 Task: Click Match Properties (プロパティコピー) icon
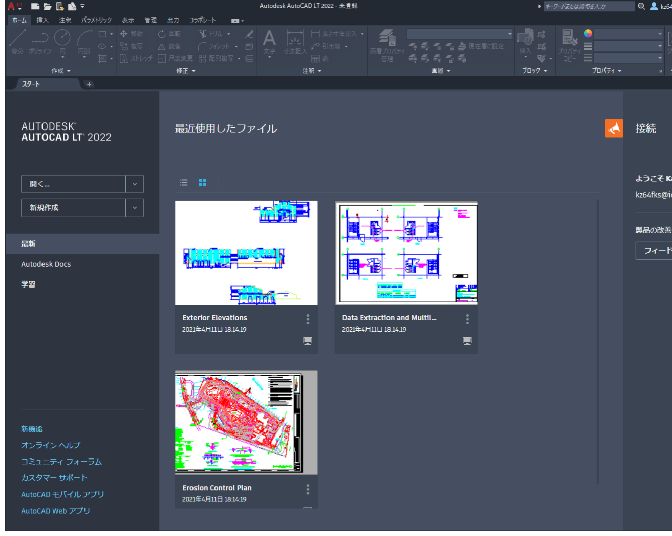(x=569, y=44)
